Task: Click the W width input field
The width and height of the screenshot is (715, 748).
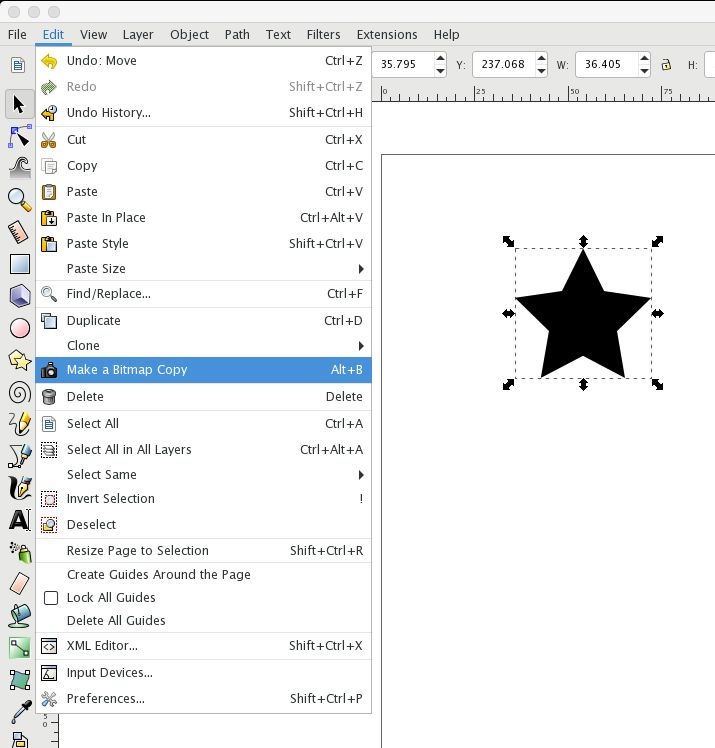Action: point(607,64)
